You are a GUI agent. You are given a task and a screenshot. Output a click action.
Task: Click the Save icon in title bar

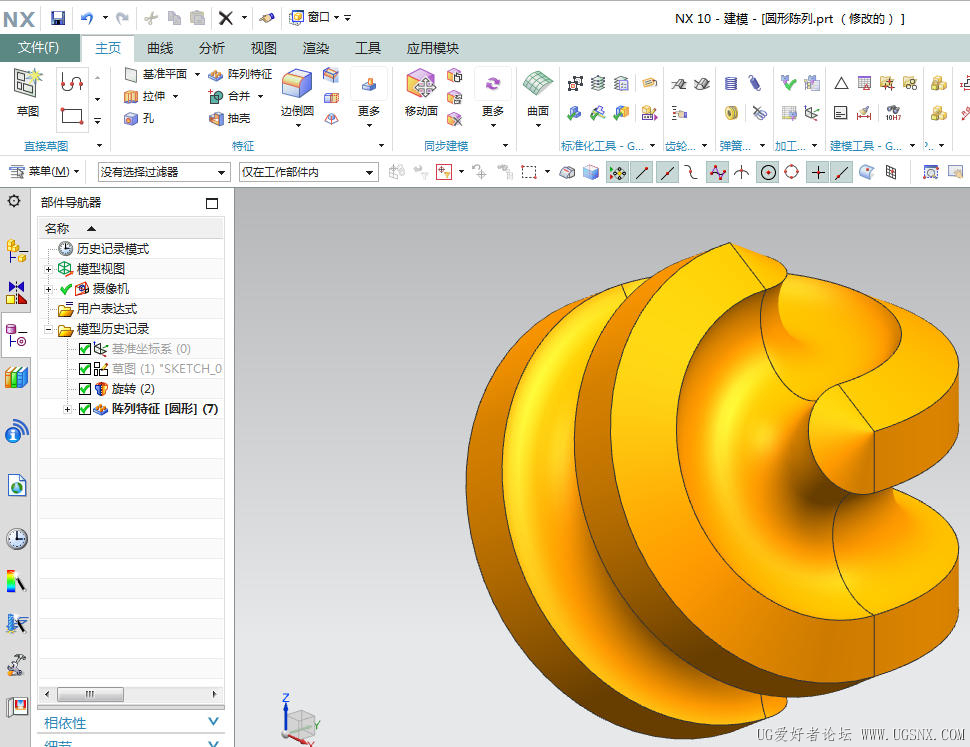coord(58,18)
